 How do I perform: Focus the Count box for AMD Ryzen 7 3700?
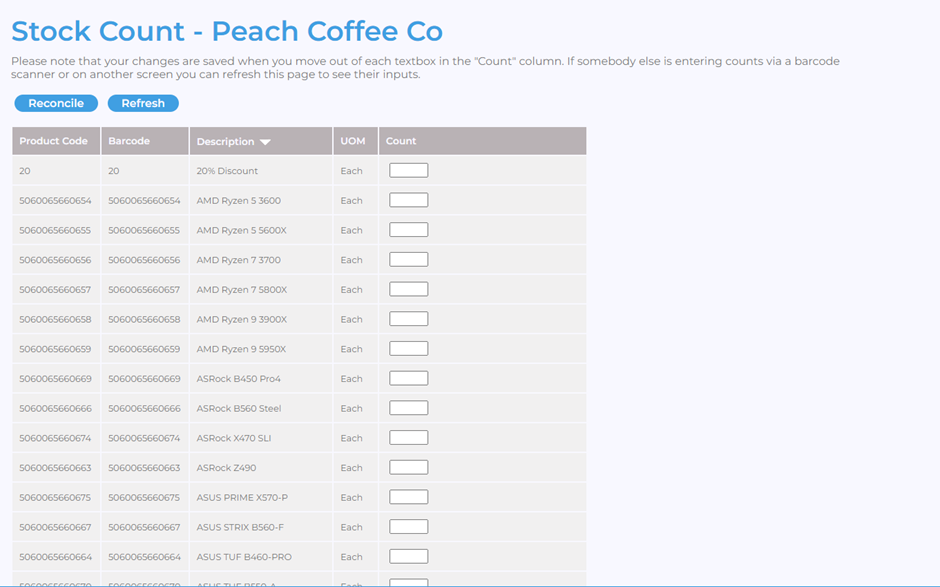pos(409,260)
